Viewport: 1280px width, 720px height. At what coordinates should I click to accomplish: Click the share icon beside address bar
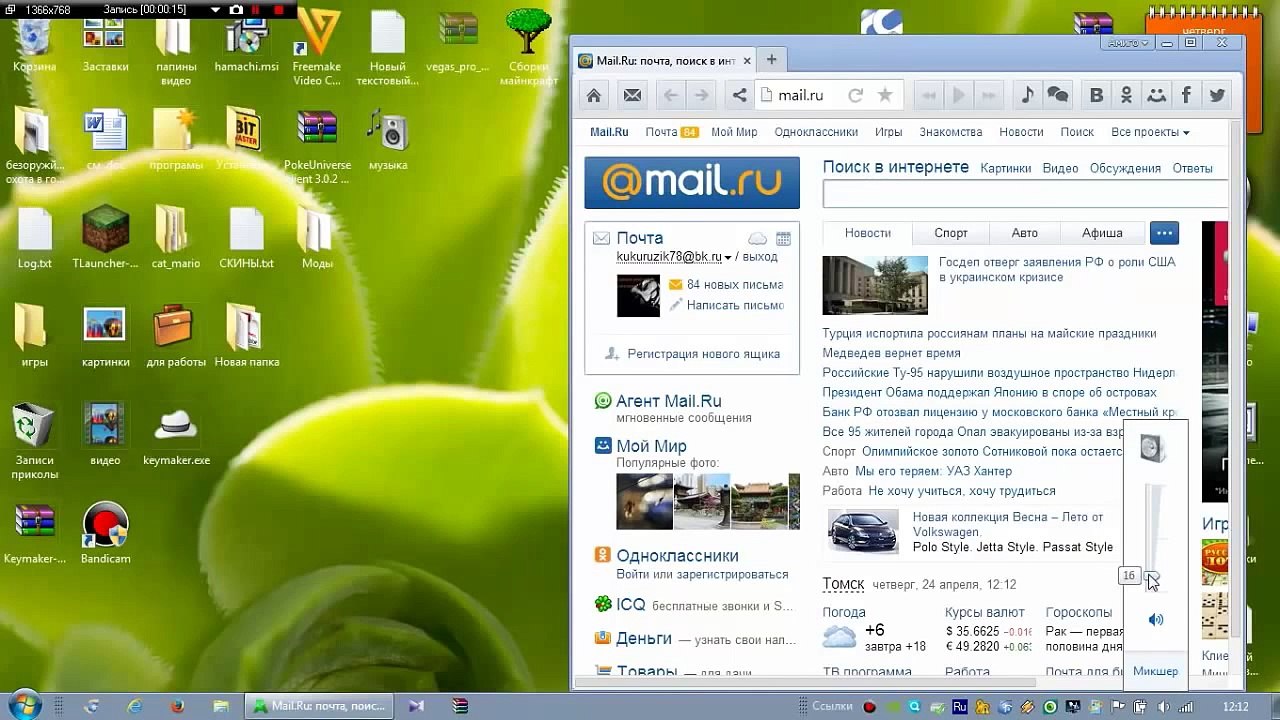coord(739,95)
